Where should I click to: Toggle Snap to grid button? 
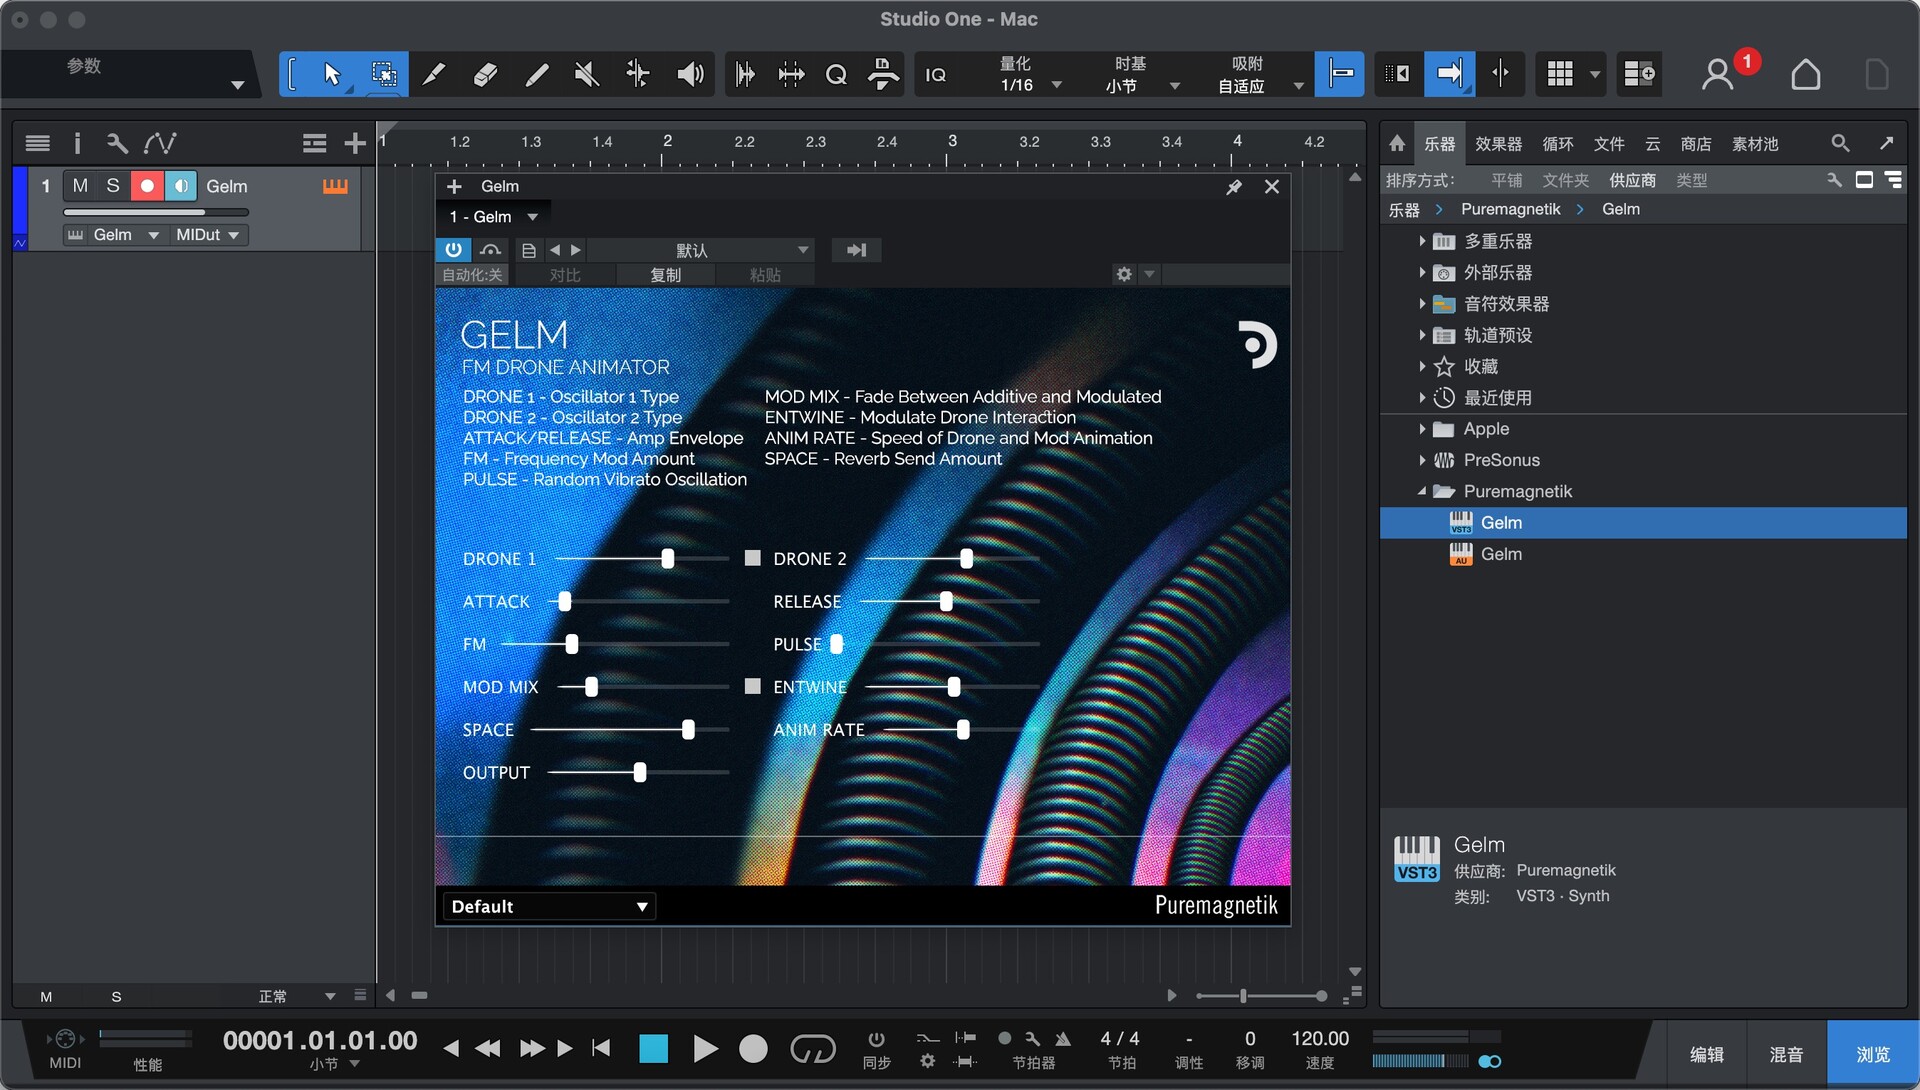click(x=1339, y=74)
